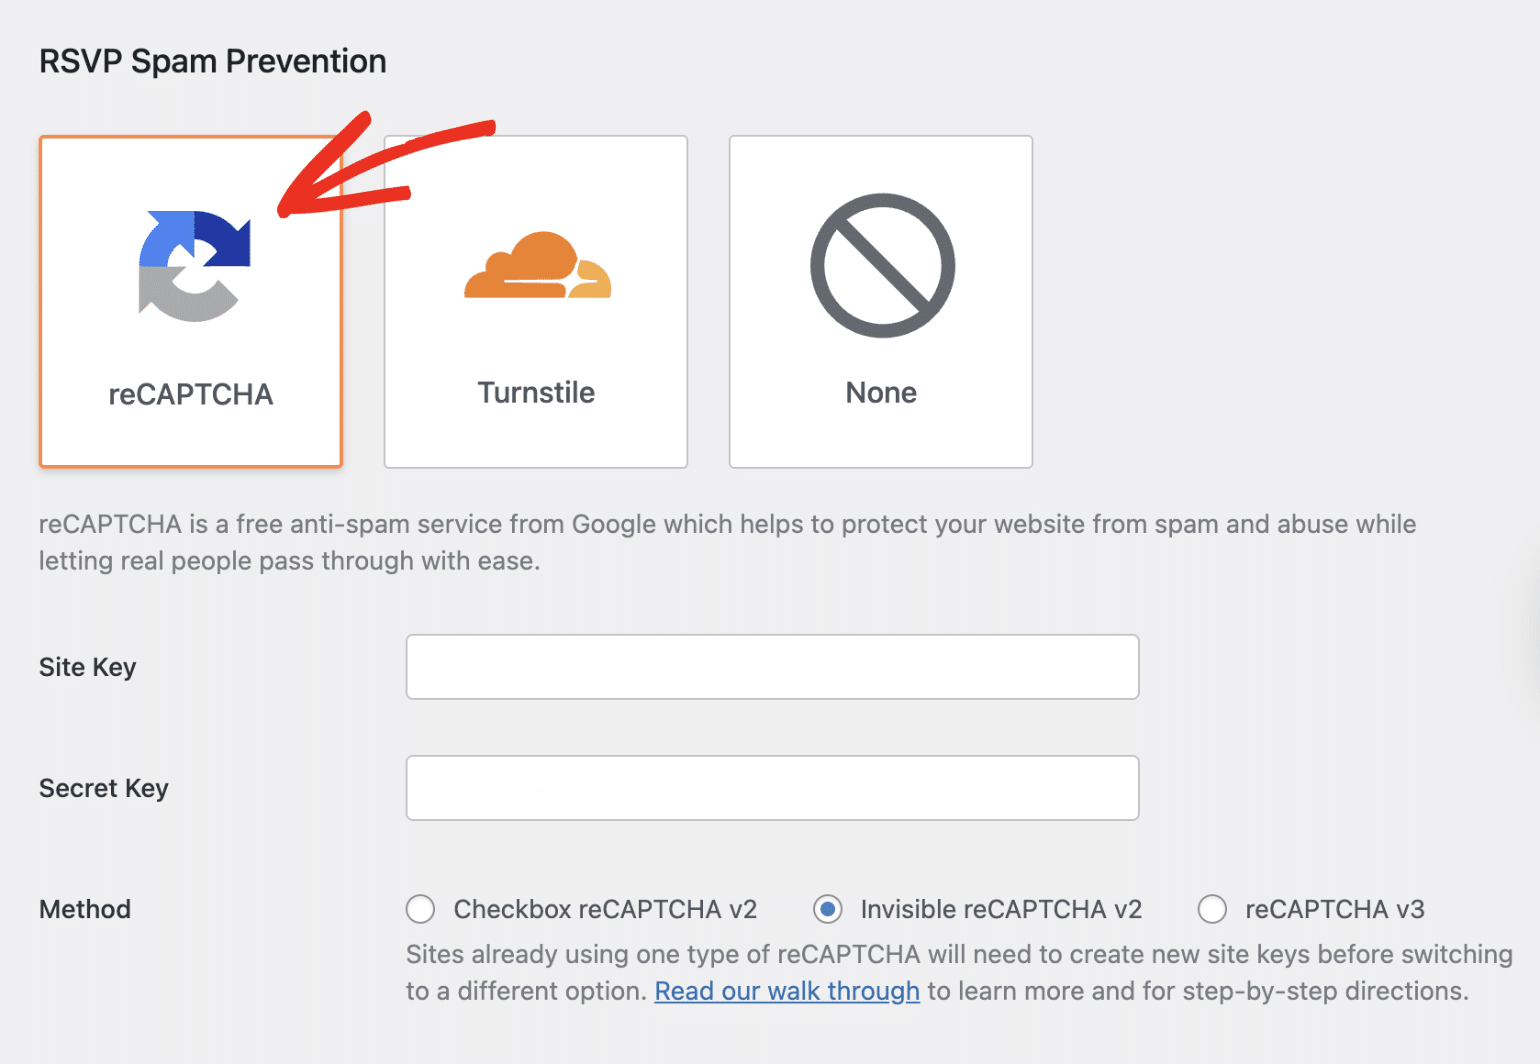
Task: Select the reCAPTCHA card text label
Action: [191, 394]
